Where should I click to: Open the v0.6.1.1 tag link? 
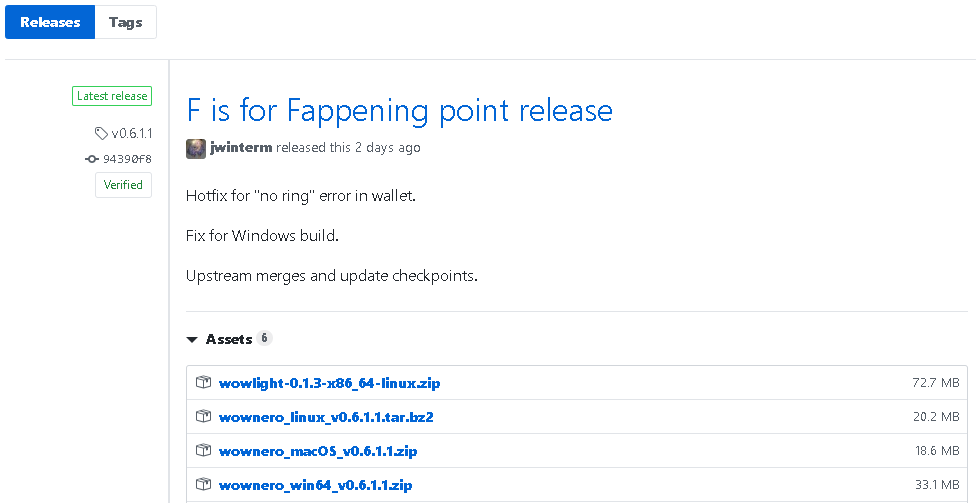click(x=131, y=133)
